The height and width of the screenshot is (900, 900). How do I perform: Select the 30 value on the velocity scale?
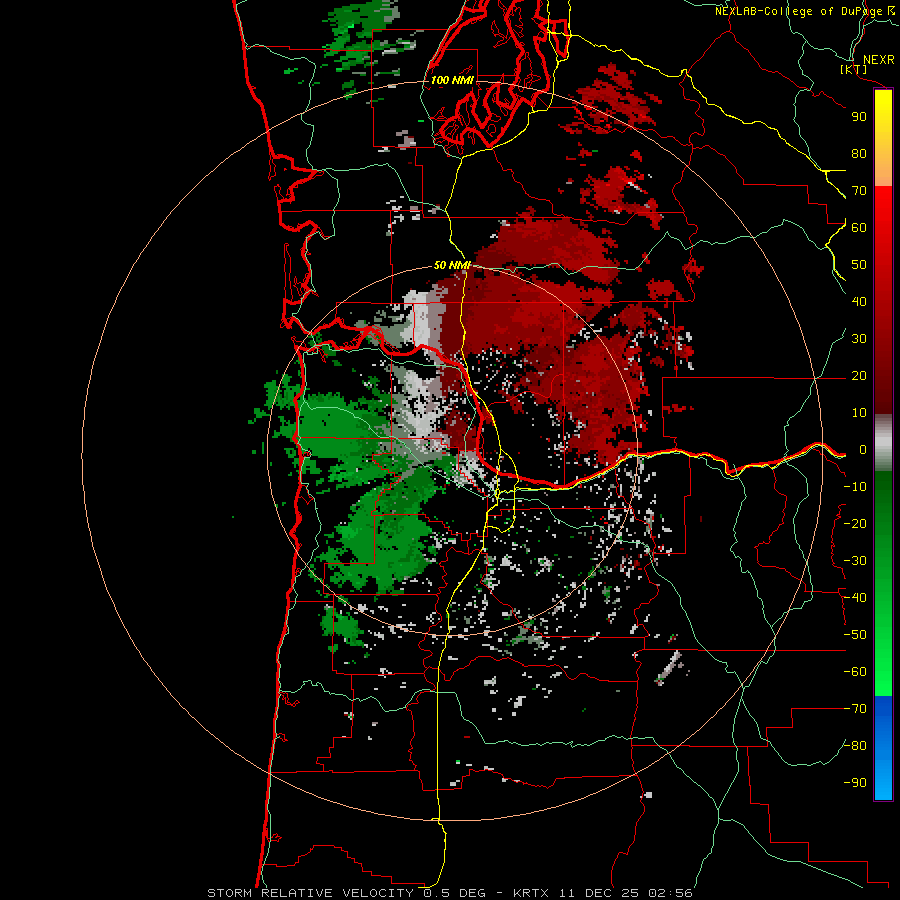[x=859, y=339]
